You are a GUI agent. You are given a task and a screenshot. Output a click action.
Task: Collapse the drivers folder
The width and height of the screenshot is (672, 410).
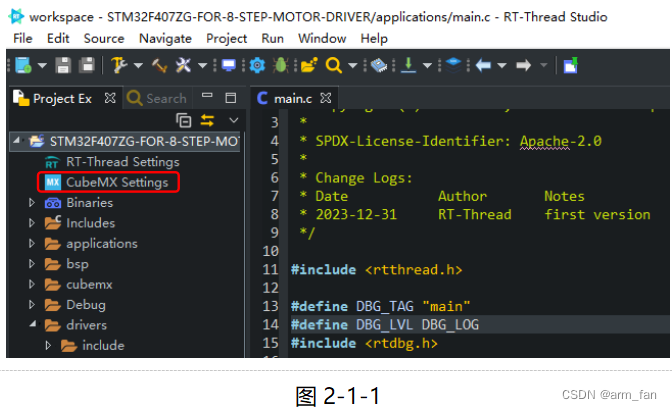33,324
